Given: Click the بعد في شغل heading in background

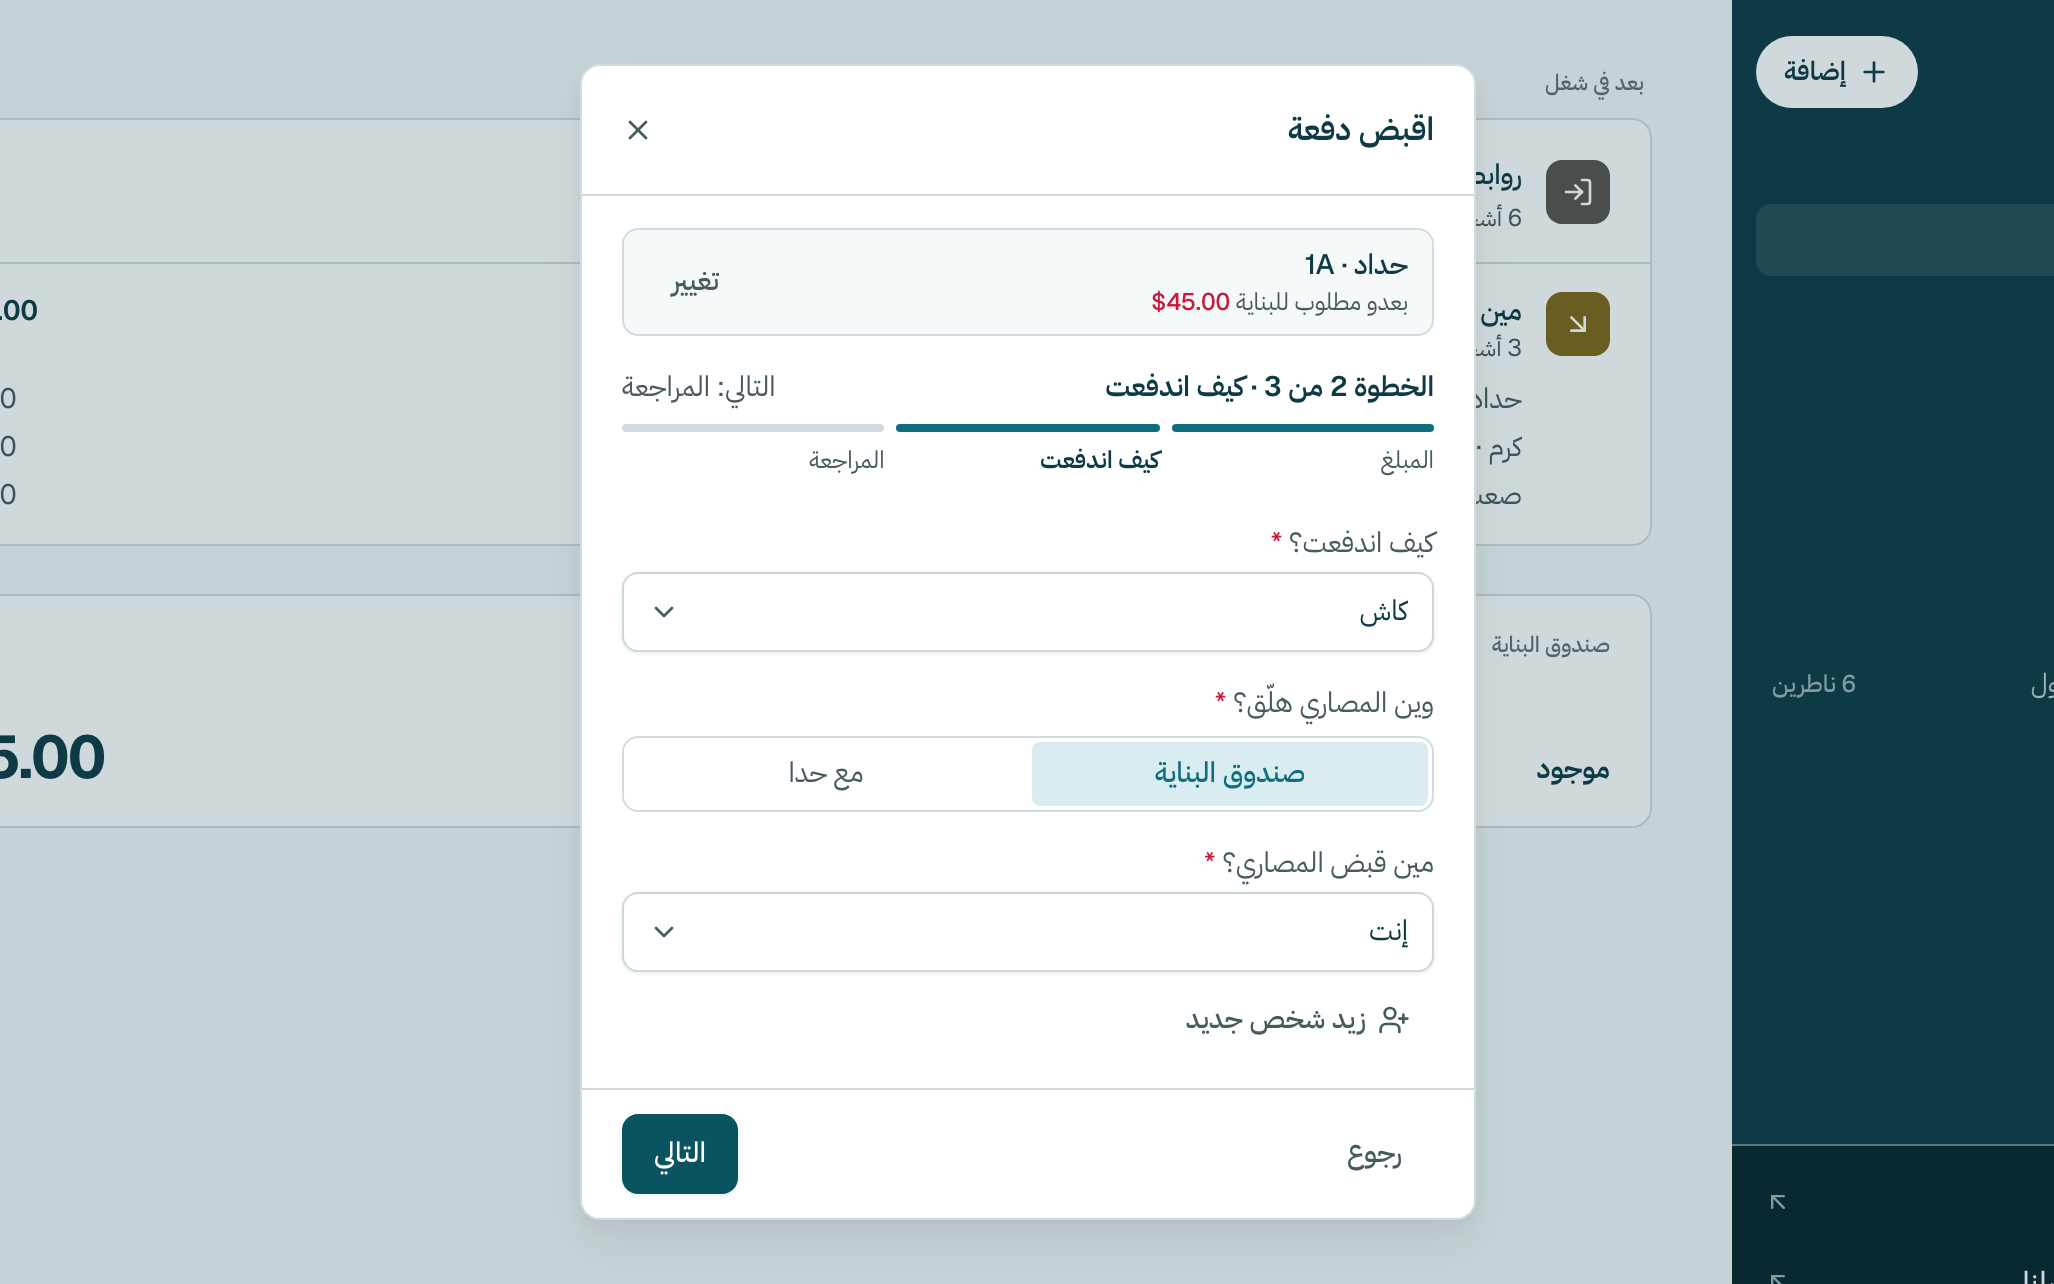Looking at the screenshot, I should [x=1594, y=83].
